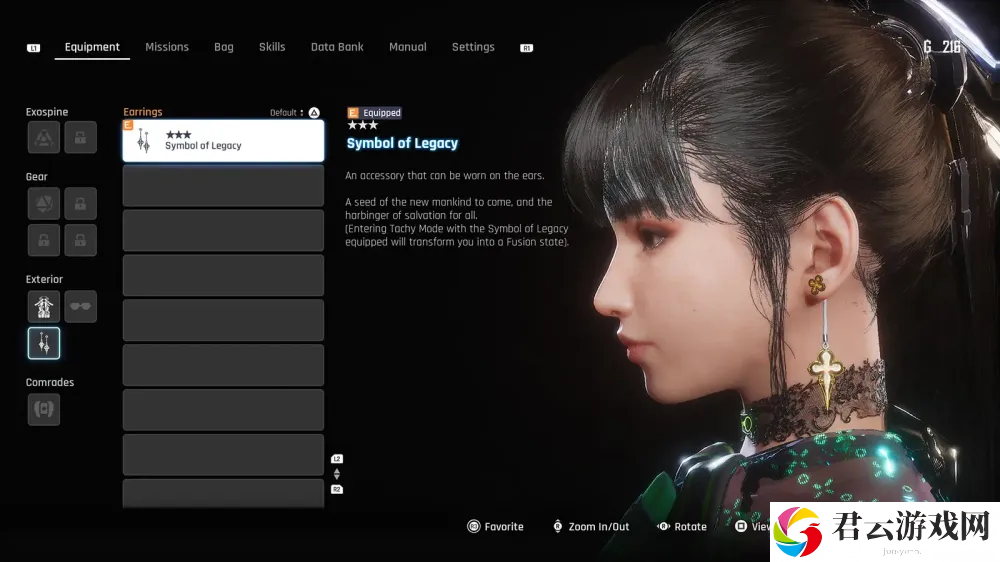Viewport: 1000px width, 562px height.
Task: Open the Bag tab
Action: tap(223, 47)
